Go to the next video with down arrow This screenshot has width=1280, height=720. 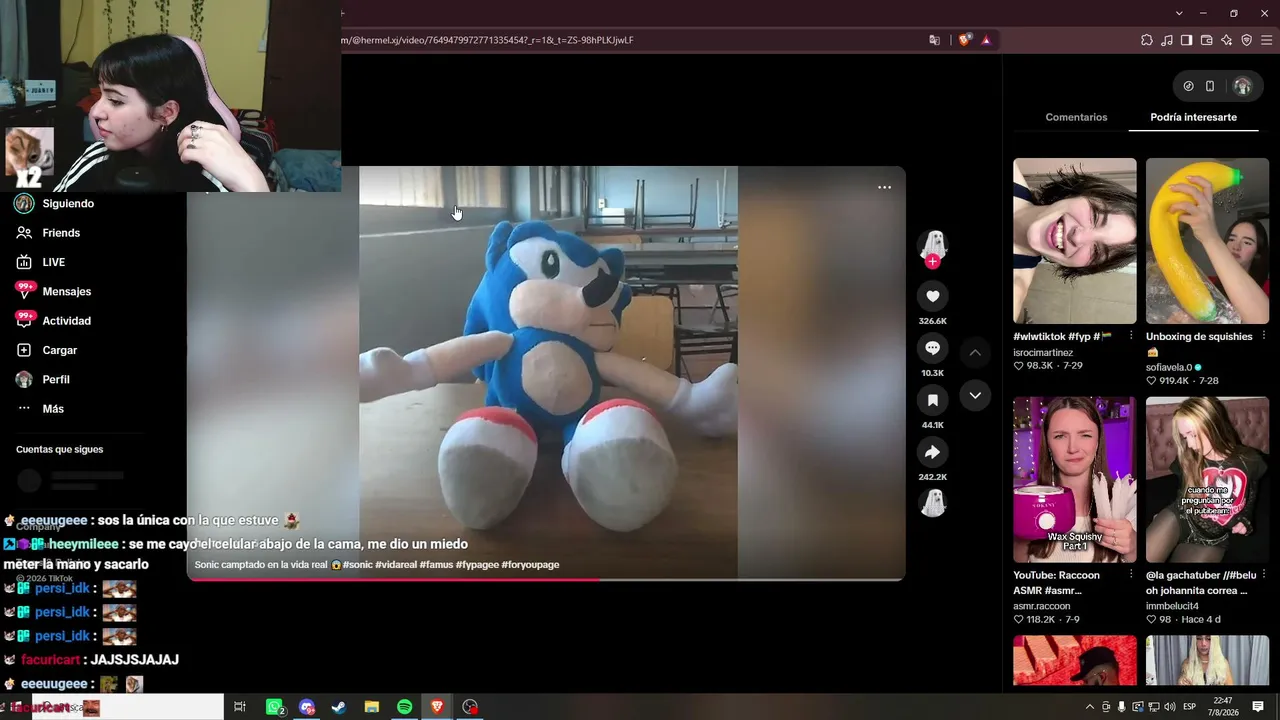tap(975, 396)
